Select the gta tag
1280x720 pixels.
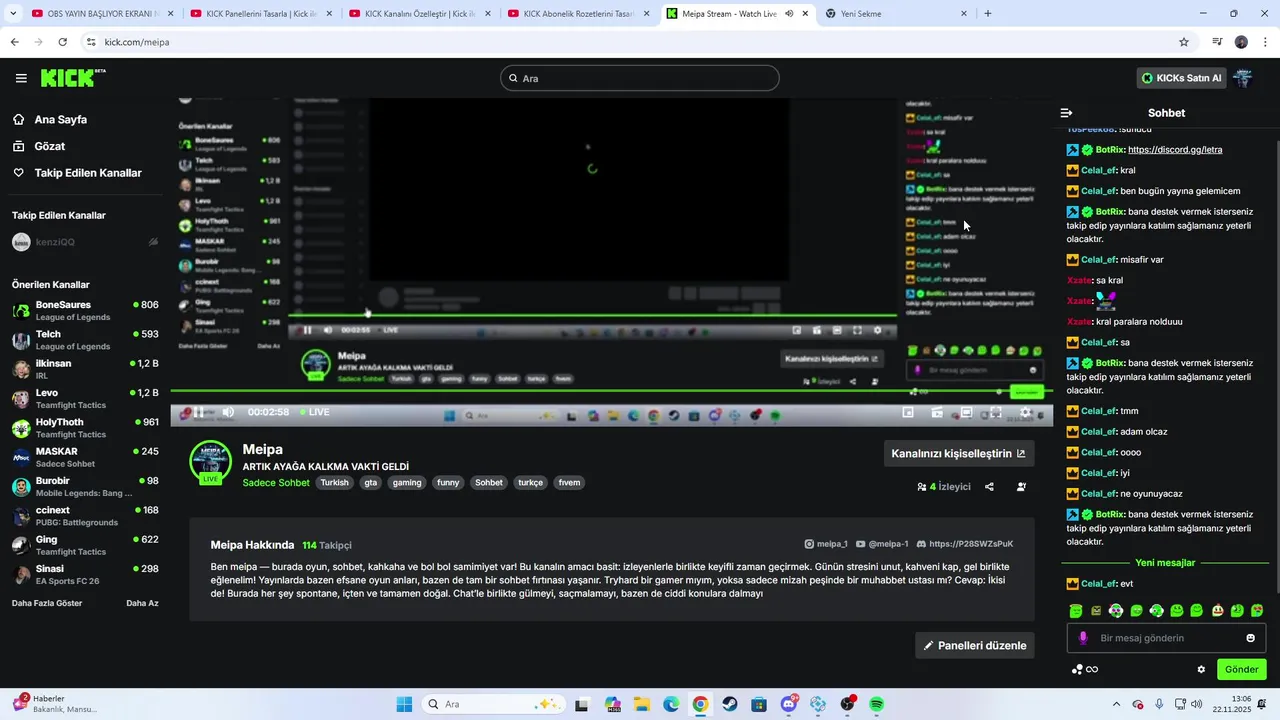(371, 483)
